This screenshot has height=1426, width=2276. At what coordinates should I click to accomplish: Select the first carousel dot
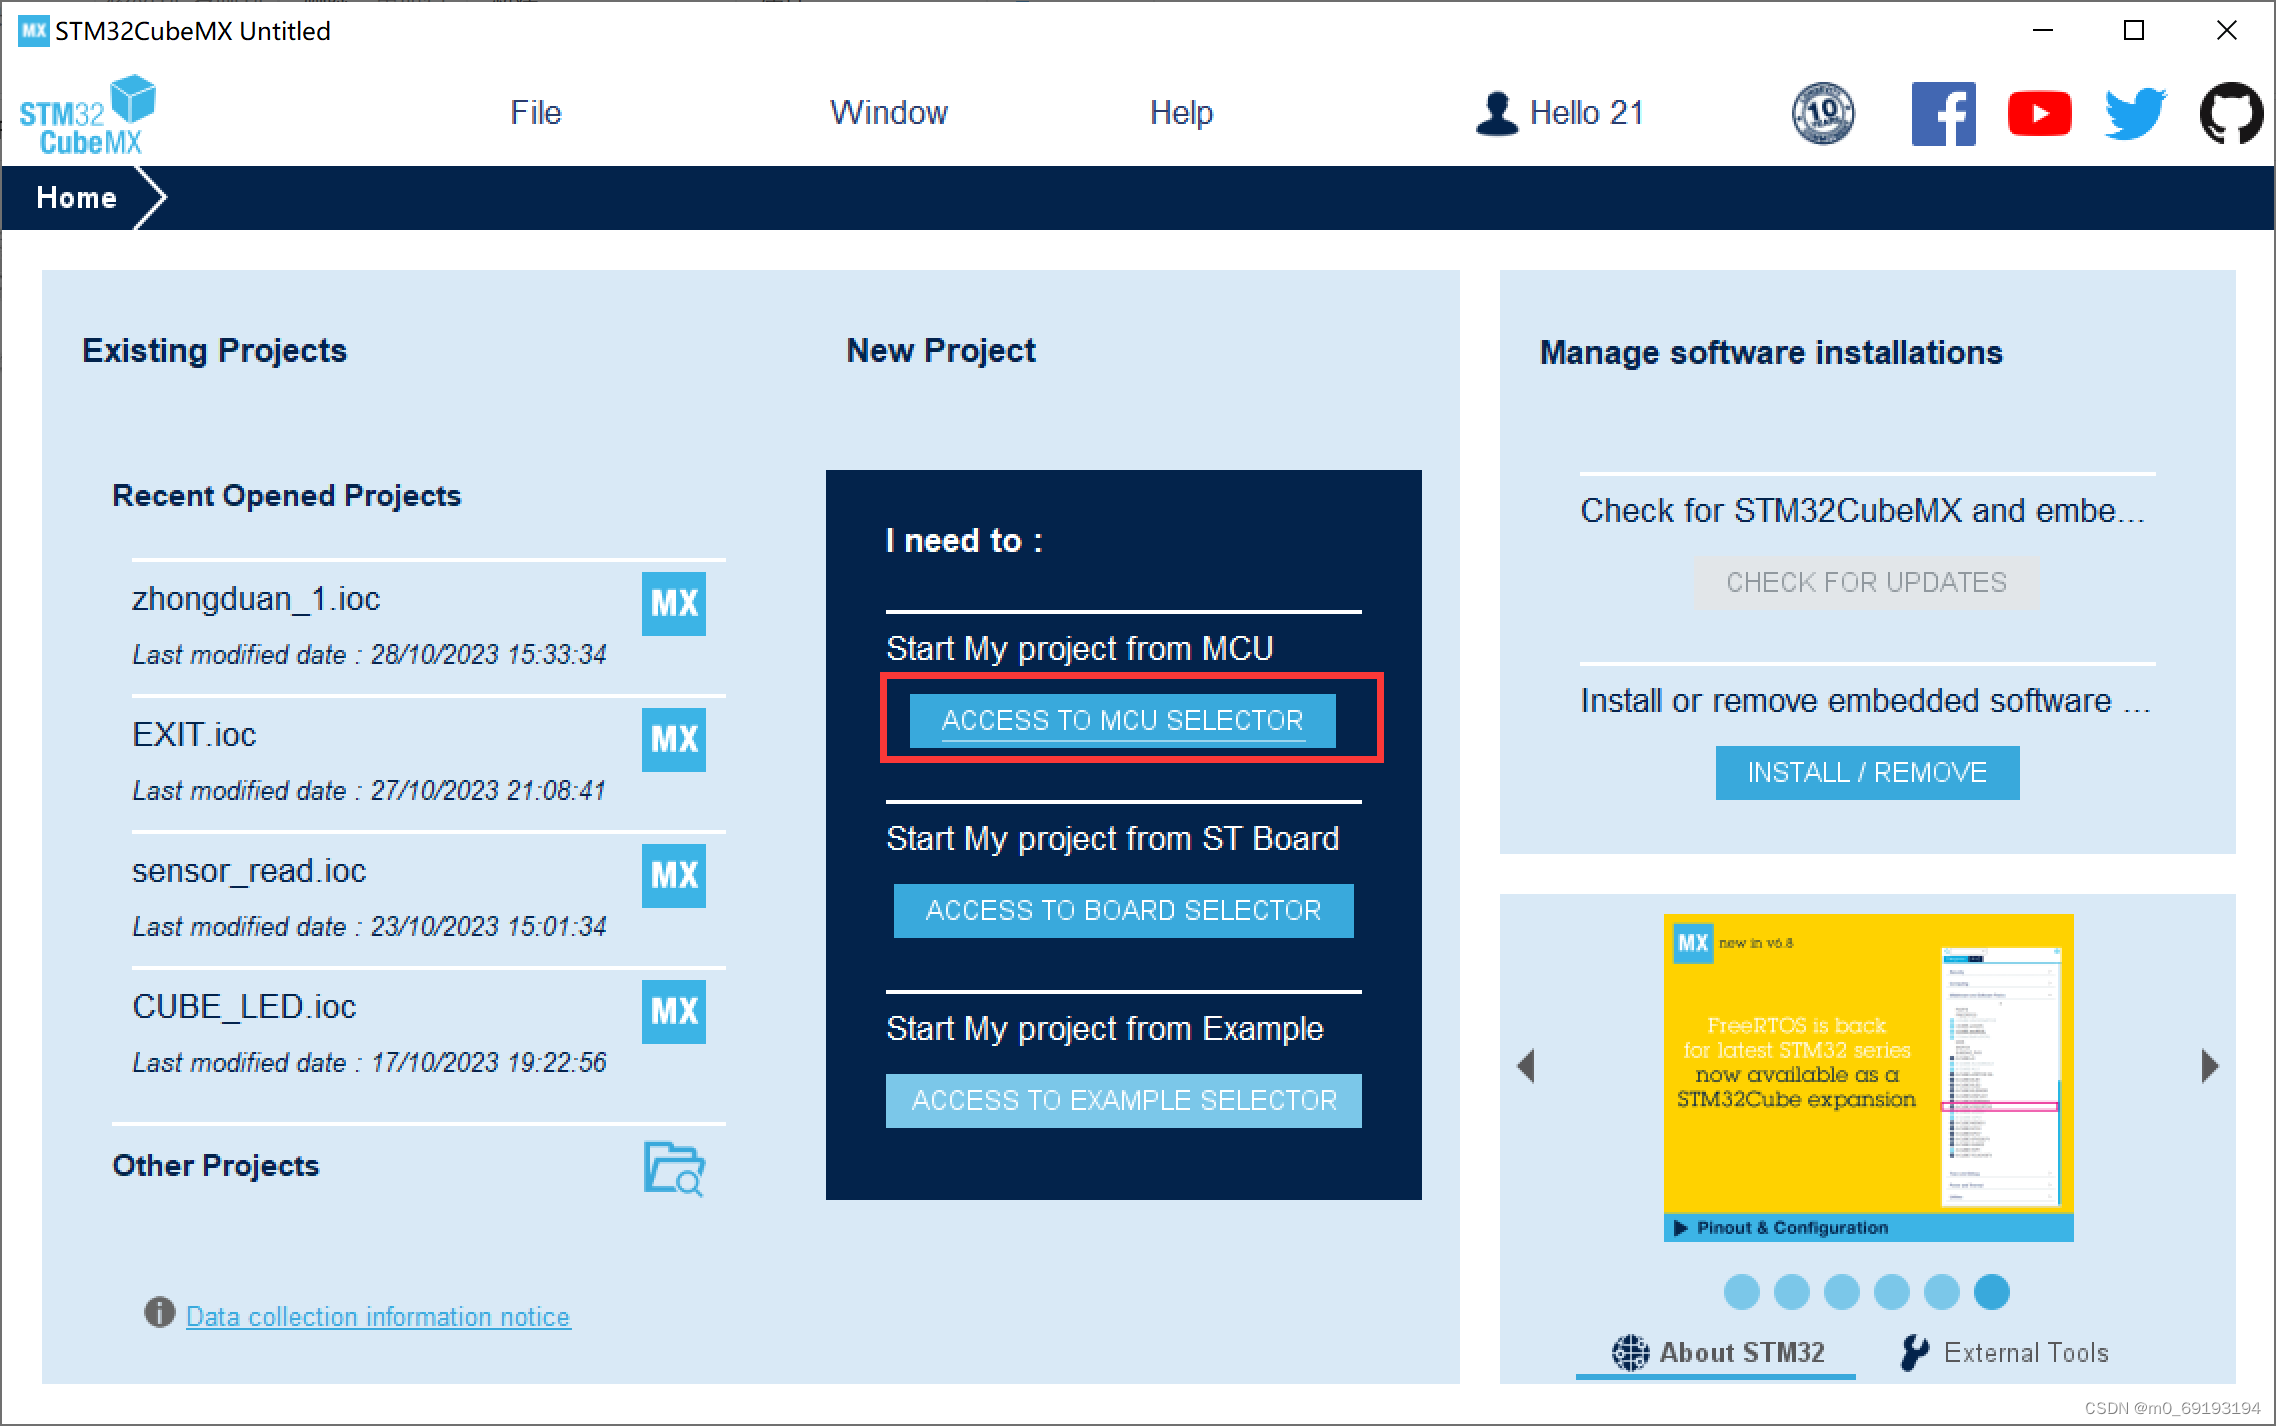(x=1741, y=1292)
